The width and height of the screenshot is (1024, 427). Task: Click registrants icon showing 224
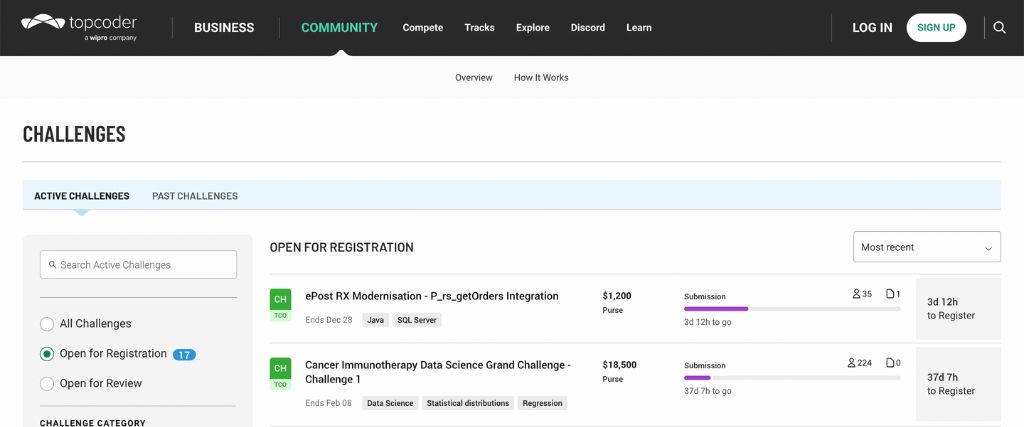(x=852, y=363)
